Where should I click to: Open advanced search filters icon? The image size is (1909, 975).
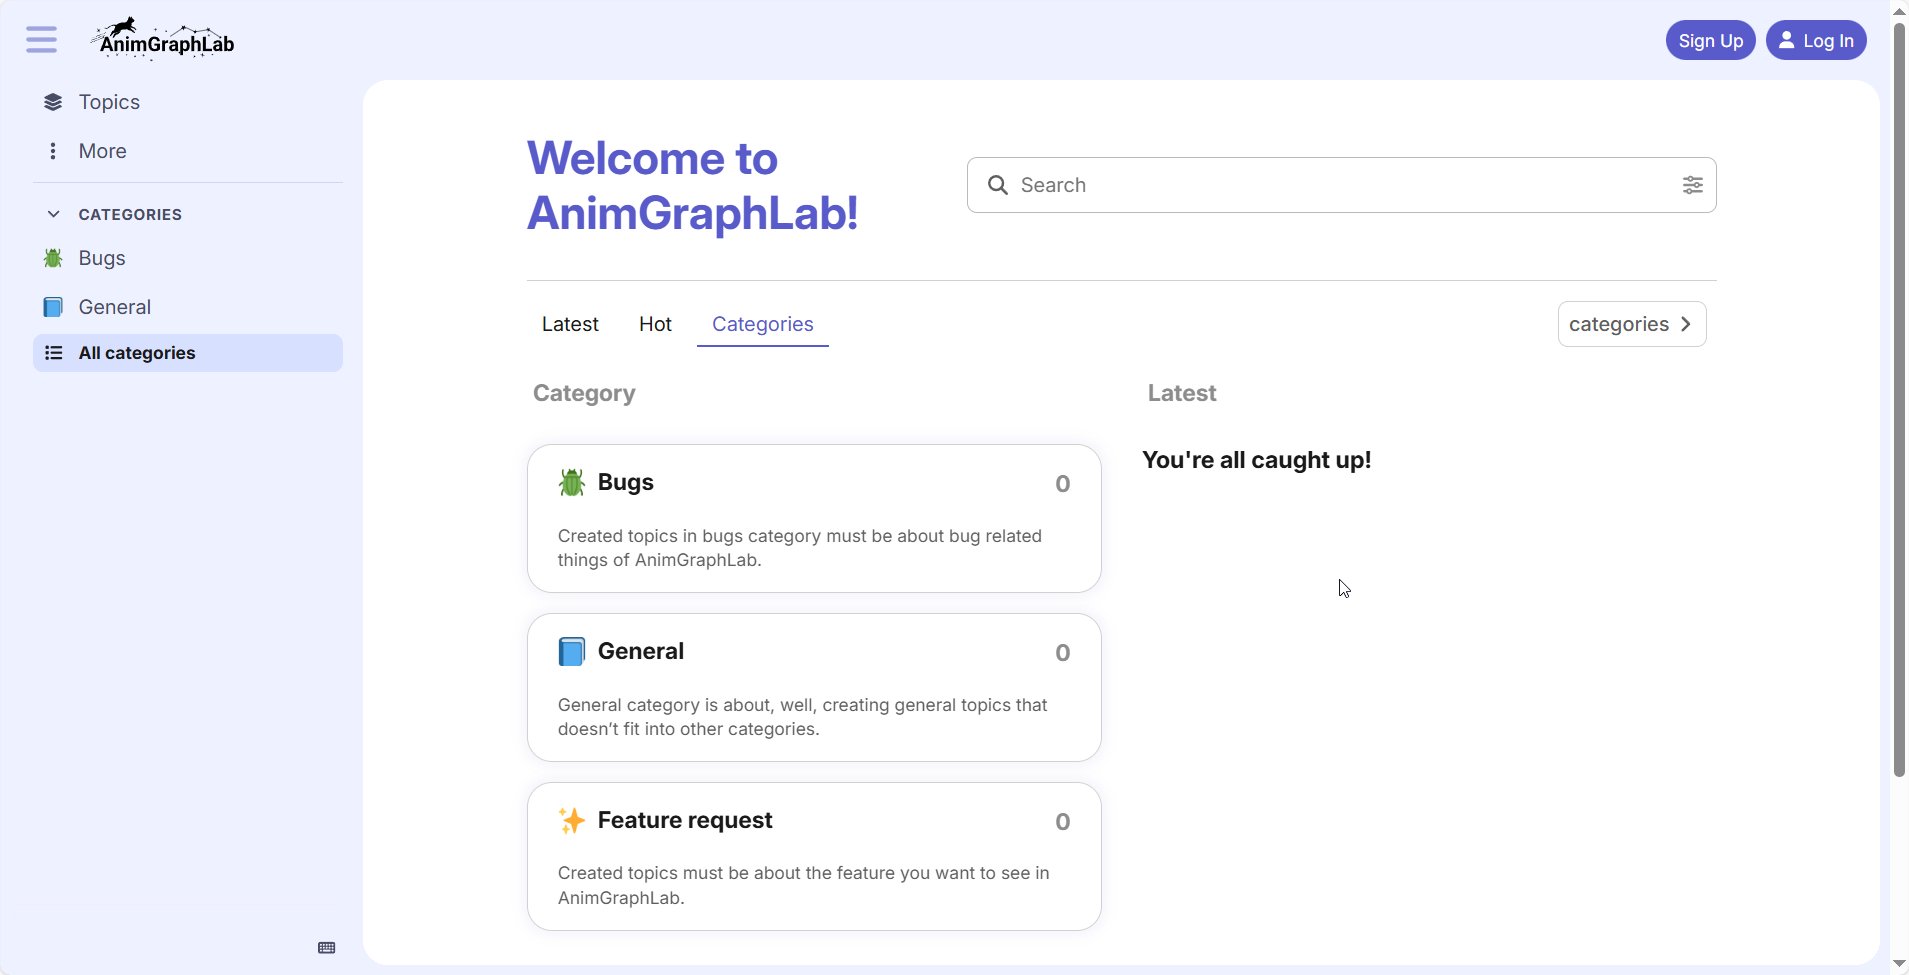pyautogui.click(x=1692, y=185)
